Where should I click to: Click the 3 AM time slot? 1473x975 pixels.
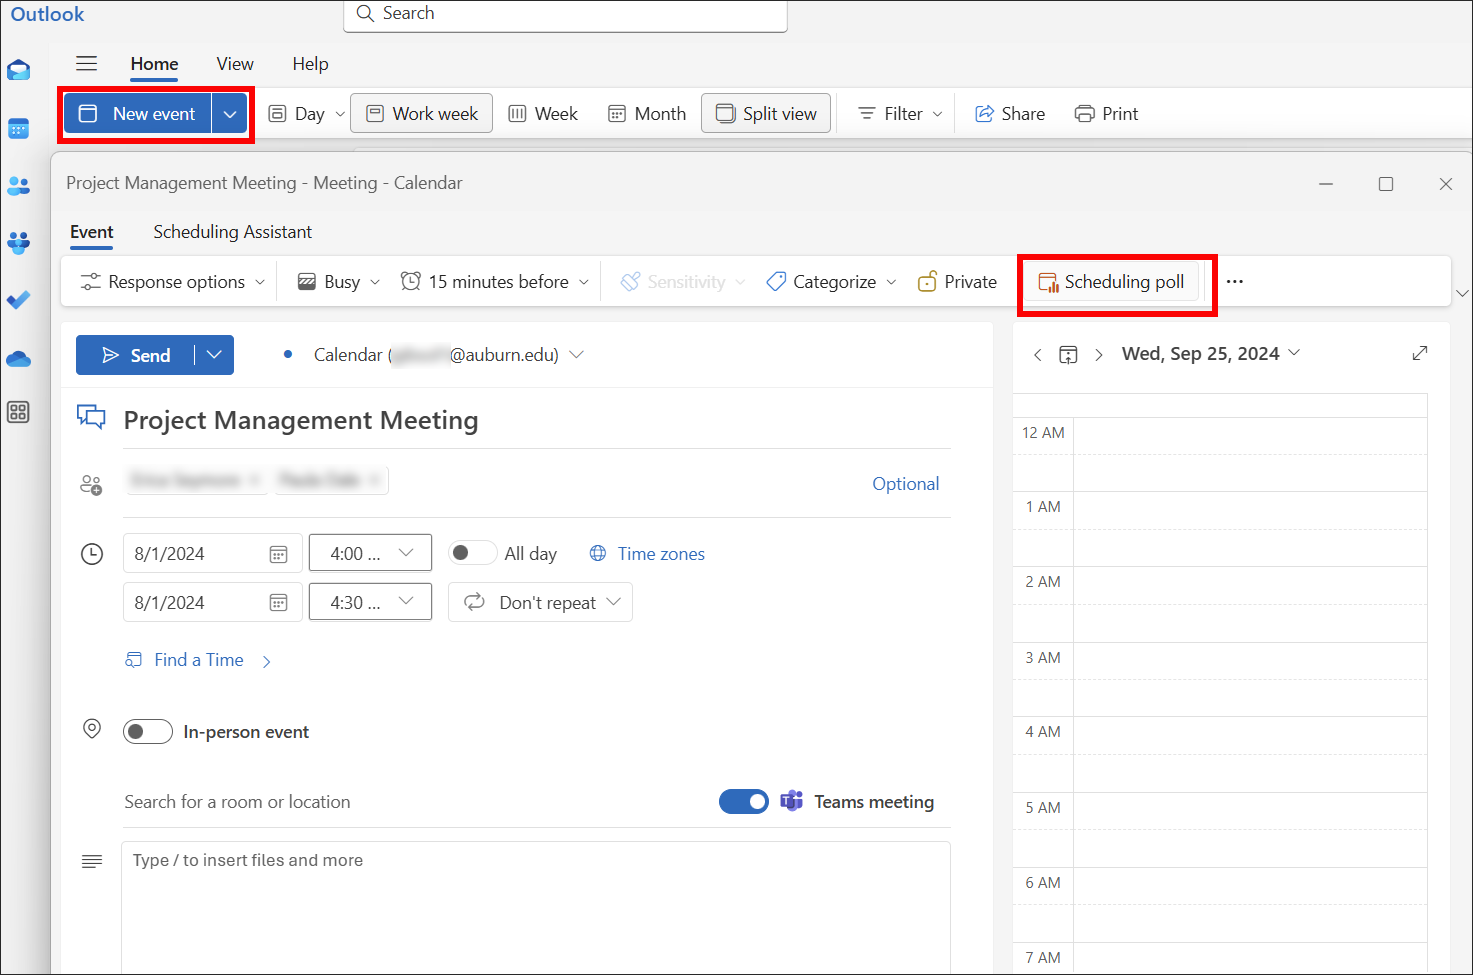tap(1250, 679)
